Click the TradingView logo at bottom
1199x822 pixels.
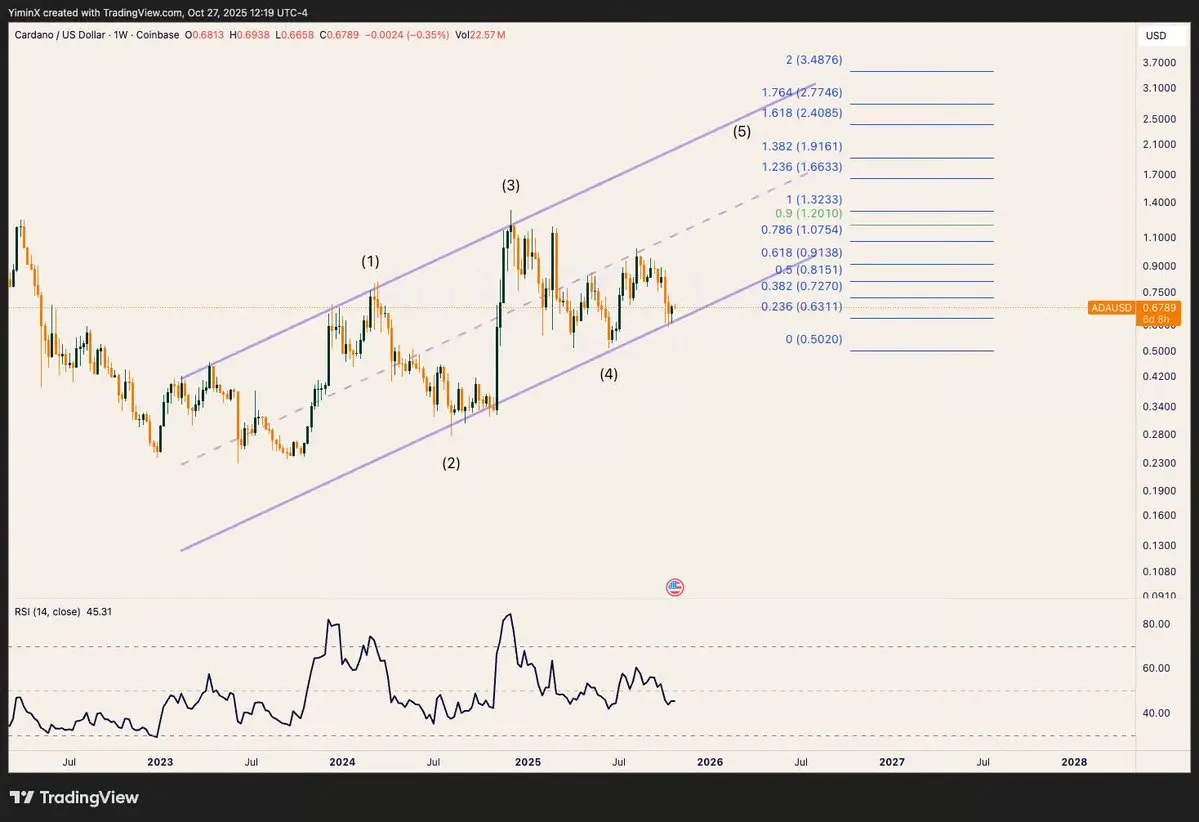74,798
